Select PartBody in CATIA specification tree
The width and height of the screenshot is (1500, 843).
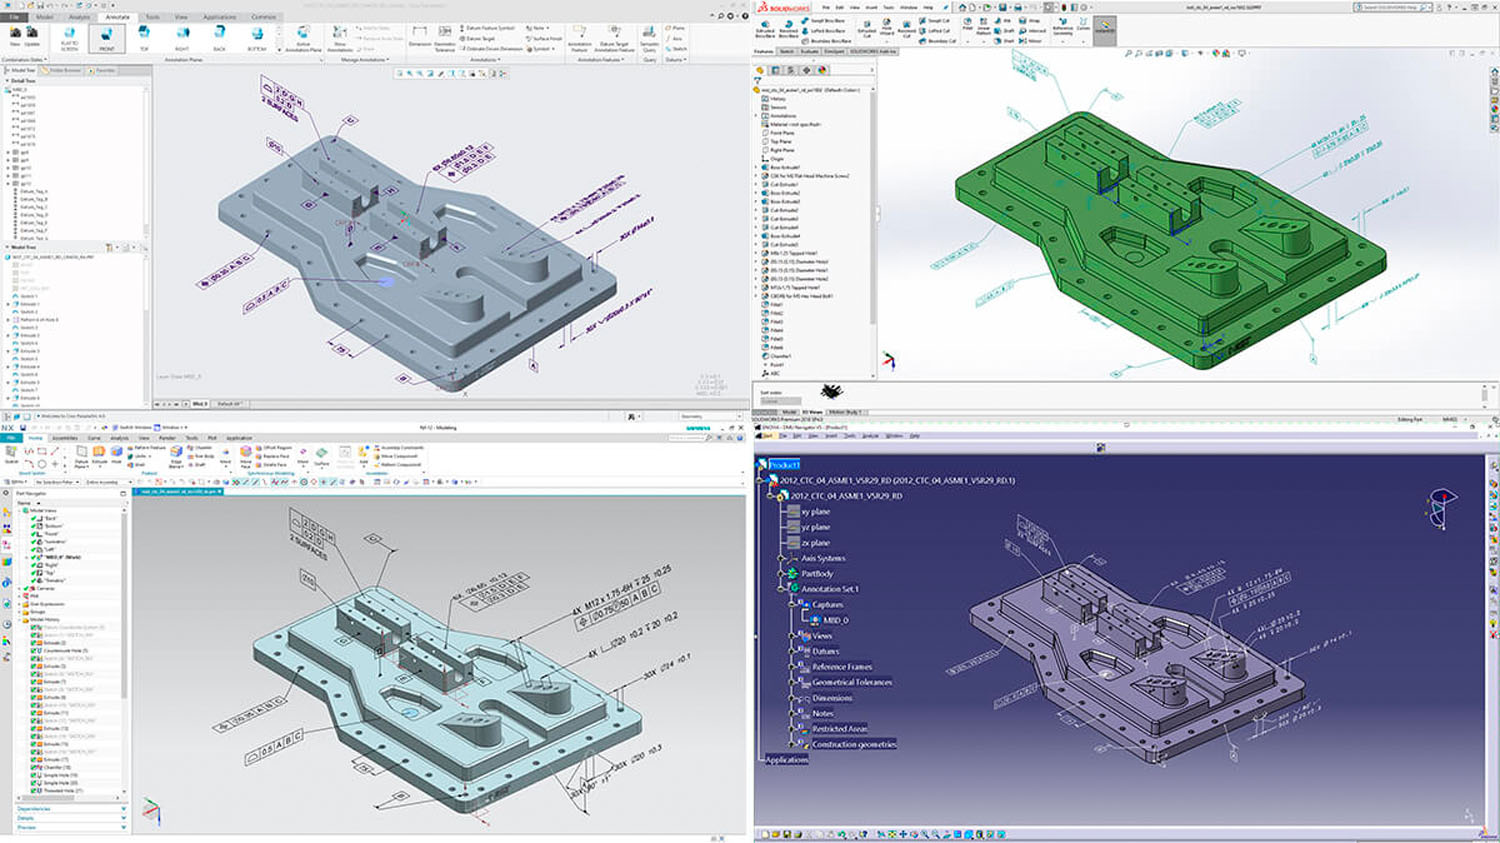pos(817,574)
